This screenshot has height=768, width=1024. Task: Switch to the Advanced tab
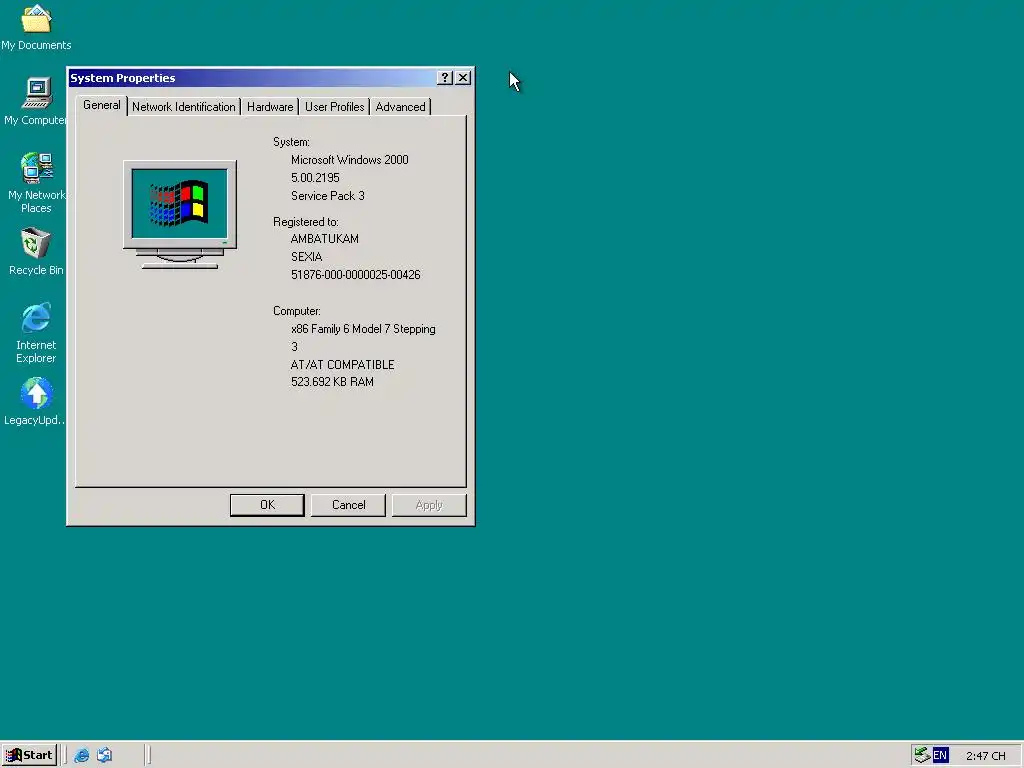[x=400, y=107]
